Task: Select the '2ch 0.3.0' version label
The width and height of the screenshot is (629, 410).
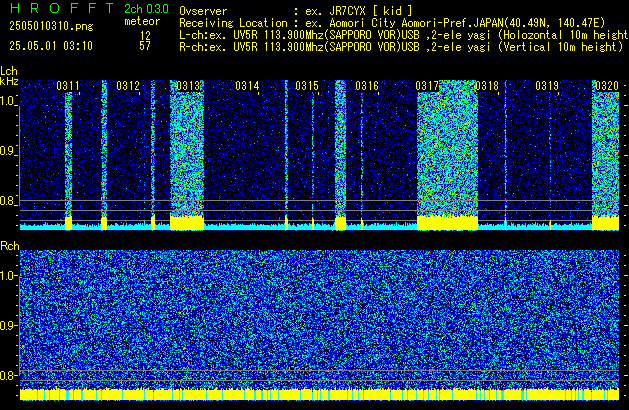Action: (146, 8)
